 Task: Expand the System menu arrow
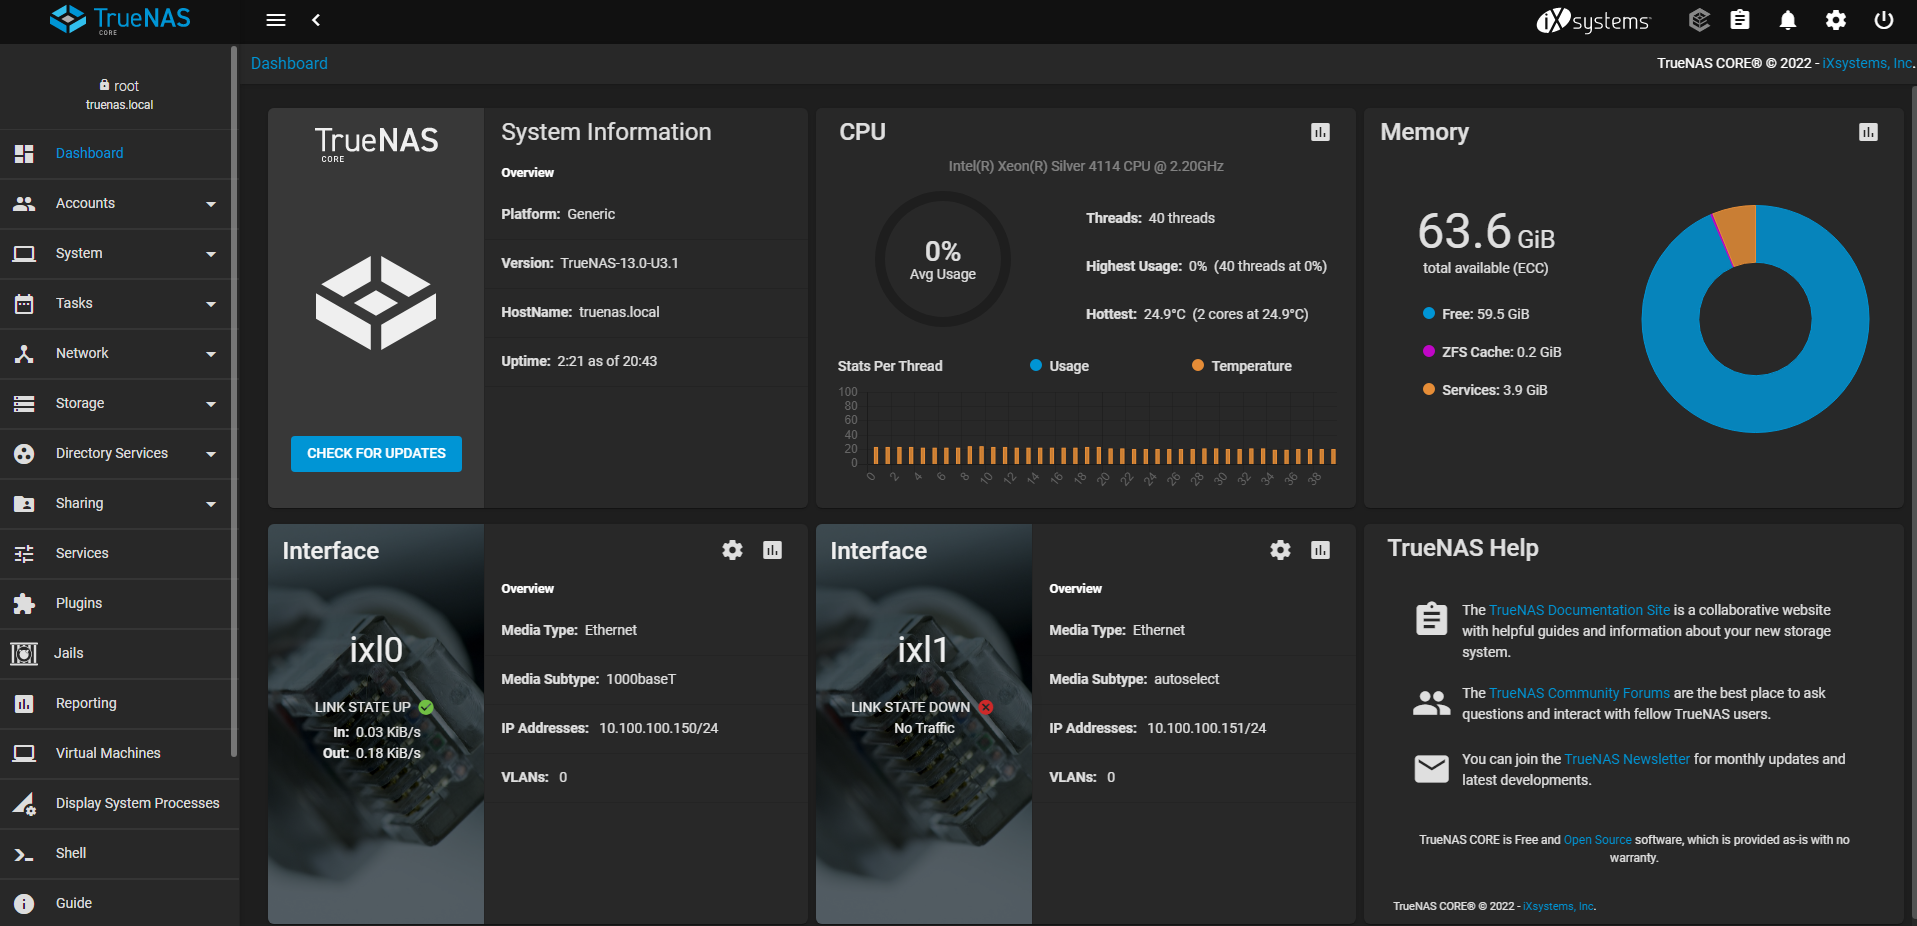[211, 254]
